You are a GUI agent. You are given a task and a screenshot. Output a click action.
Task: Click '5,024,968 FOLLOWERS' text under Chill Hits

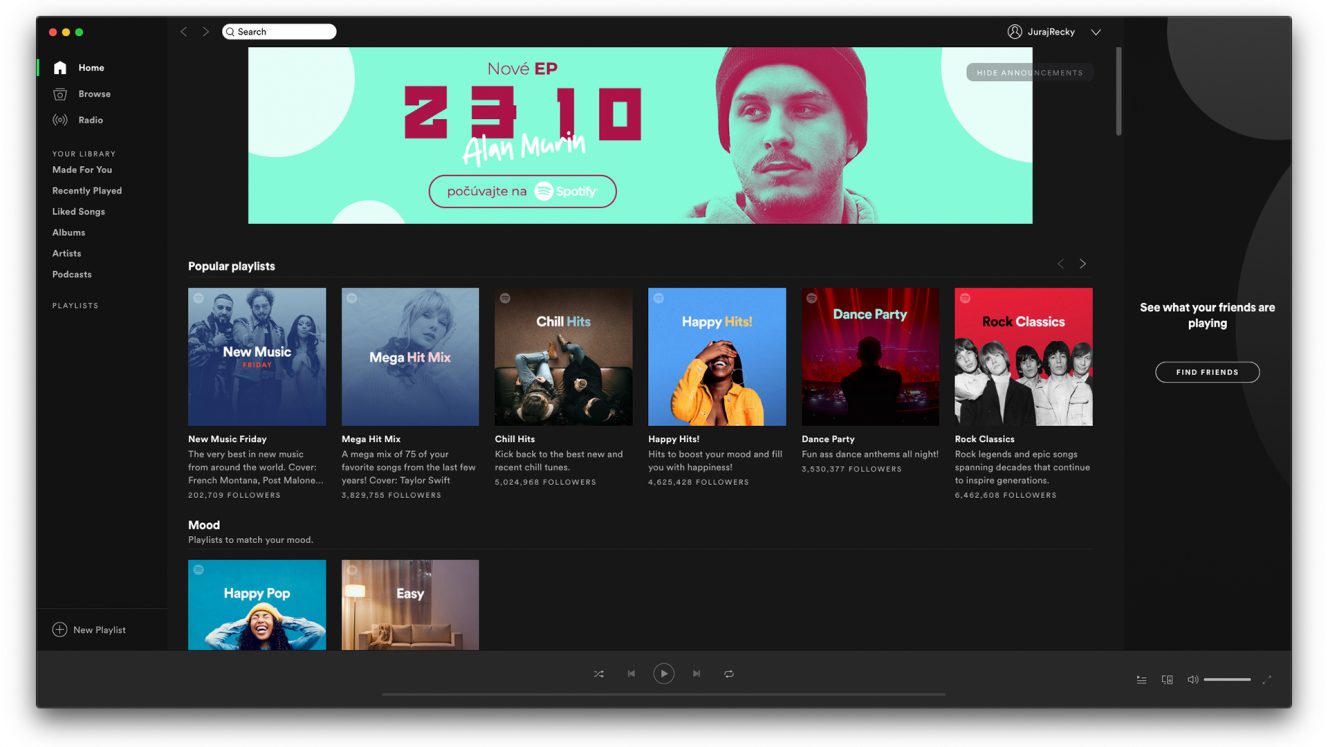click(545, 482)
